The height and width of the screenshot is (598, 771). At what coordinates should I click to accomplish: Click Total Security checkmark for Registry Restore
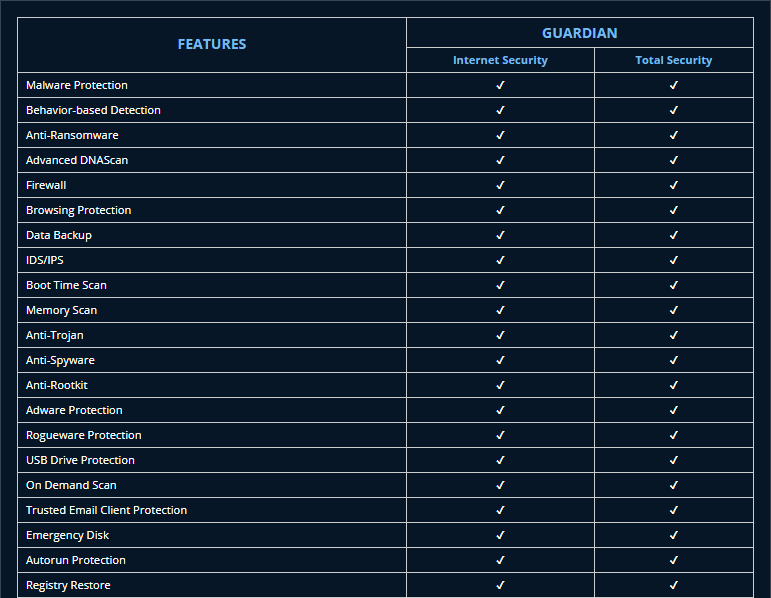[x=674, y=585]
